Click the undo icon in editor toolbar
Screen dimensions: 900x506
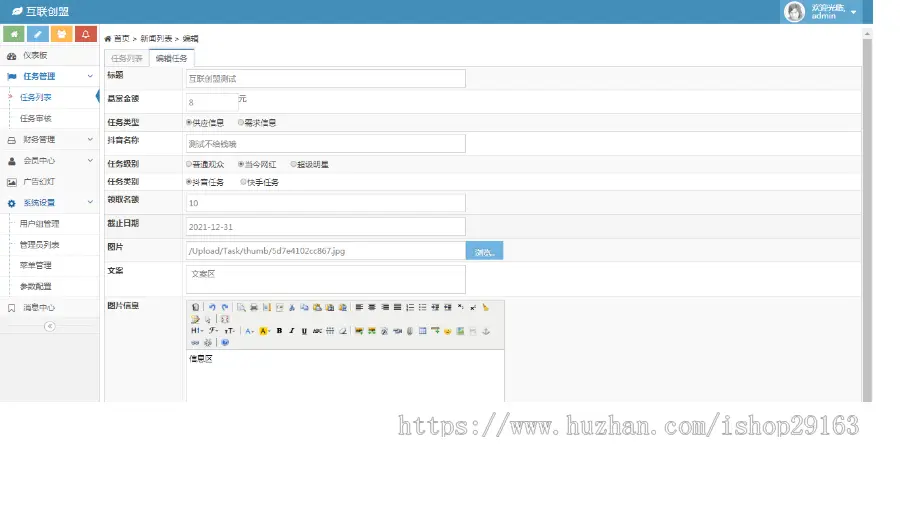point(212,308)
